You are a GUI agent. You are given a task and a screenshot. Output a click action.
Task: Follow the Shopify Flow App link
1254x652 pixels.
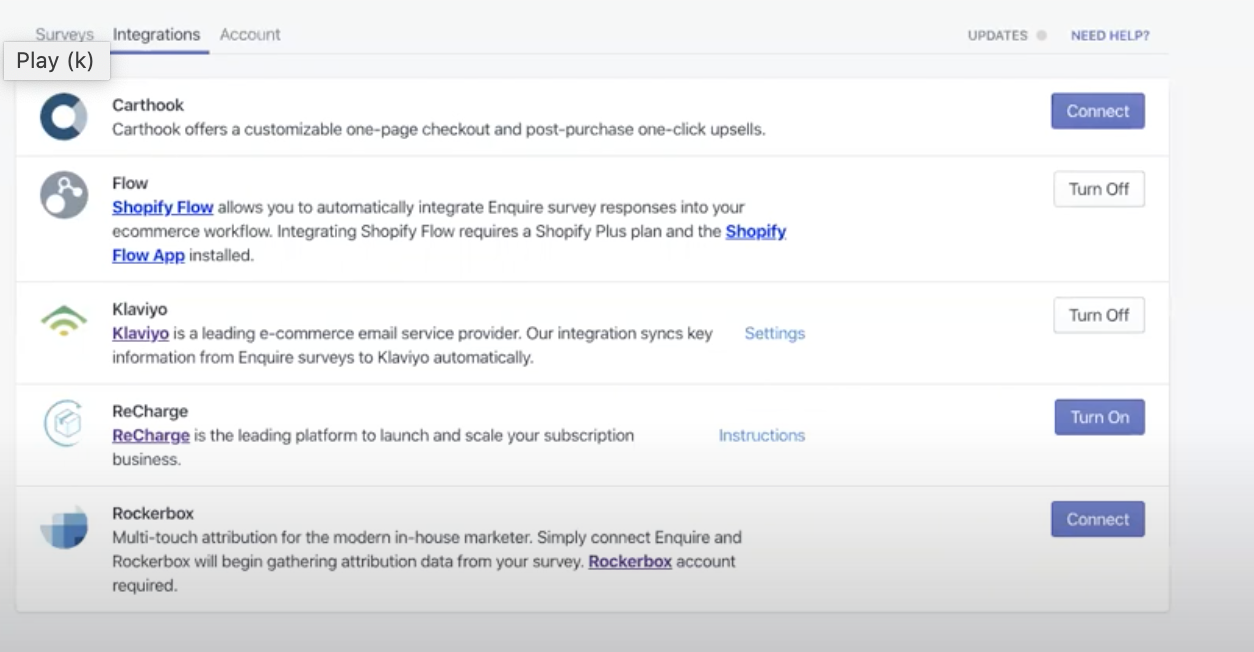tap(148, 255)
